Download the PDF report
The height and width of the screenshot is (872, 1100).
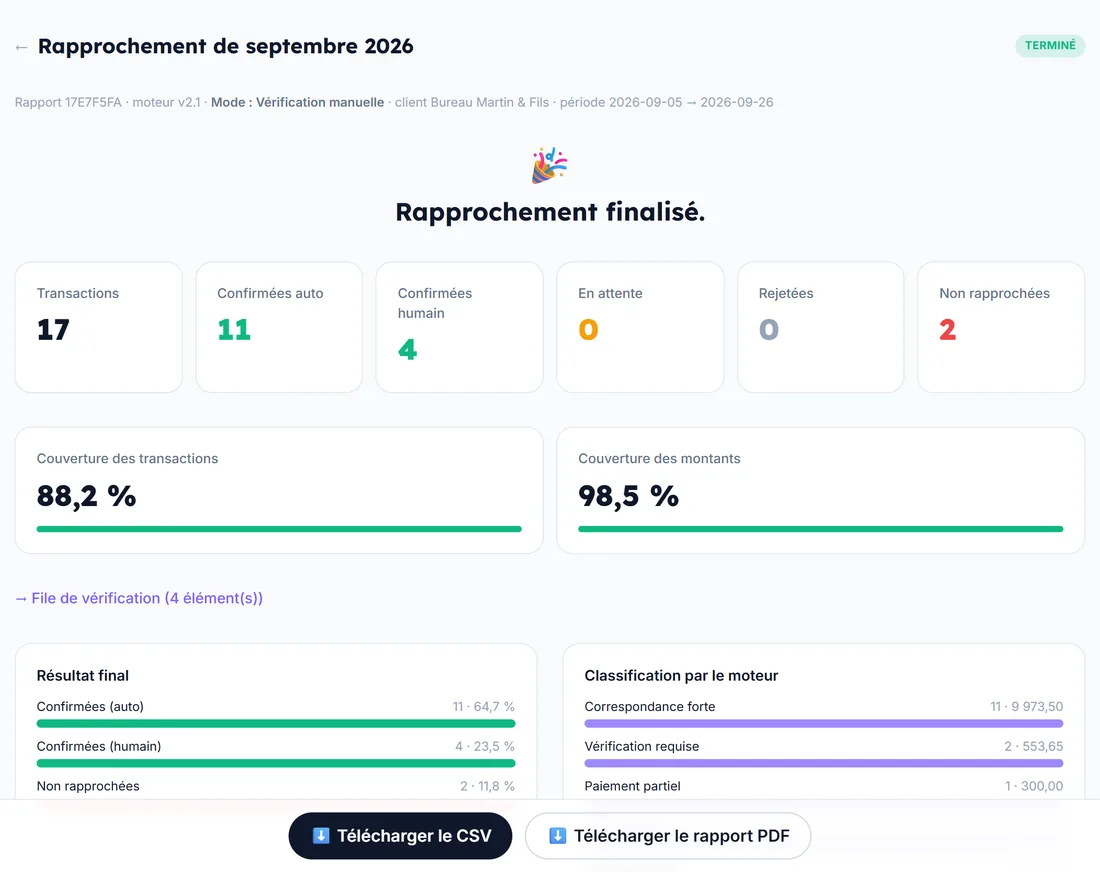(x=668, y=836)
